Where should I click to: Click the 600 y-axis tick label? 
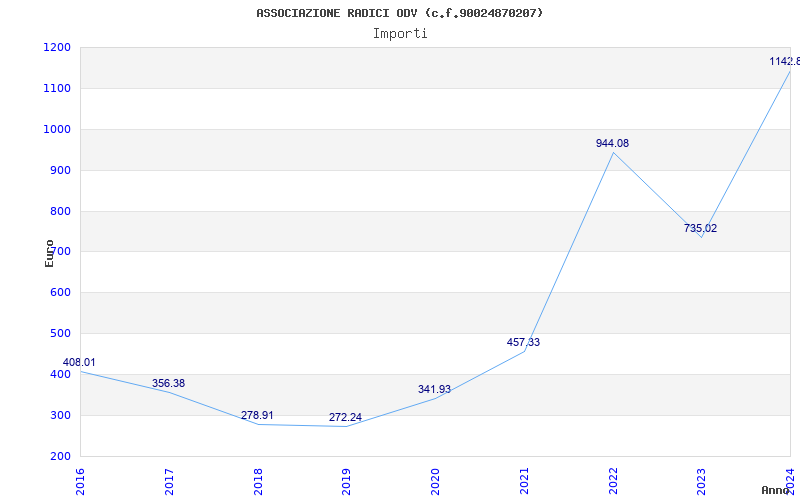[x=59, y=293]
